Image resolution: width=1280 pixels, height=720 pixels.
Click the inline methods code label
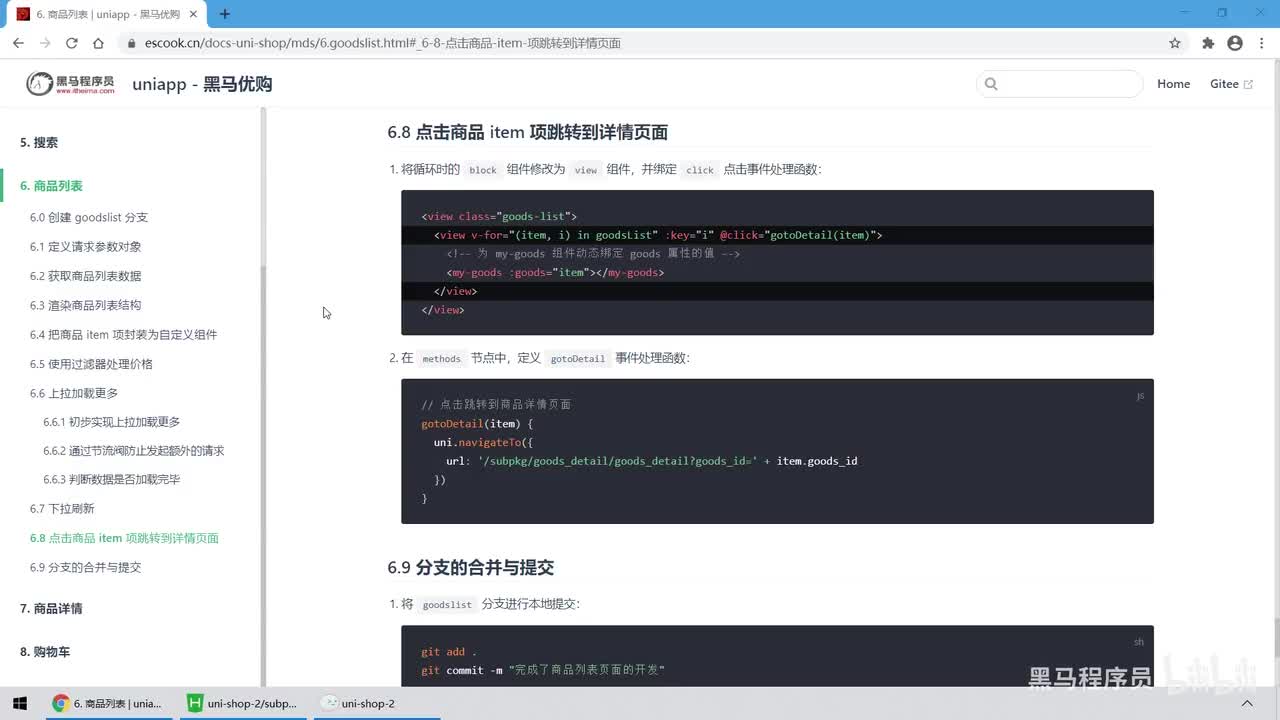(x=441, y=358)
